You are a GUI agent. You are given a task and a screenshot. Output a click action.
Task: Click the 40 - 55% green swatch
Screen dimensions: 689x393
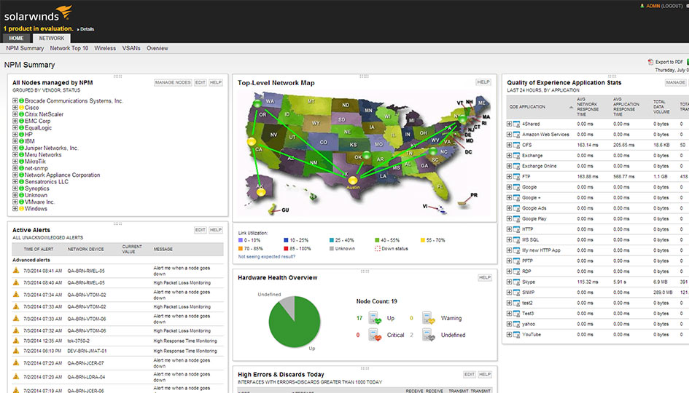click(377, 240)
